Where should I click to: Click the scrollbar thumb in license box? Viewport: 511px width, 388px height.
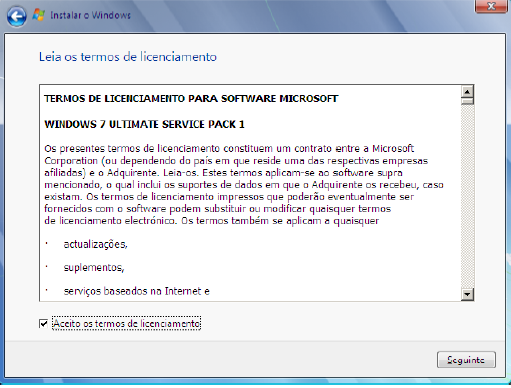point(467,101)
